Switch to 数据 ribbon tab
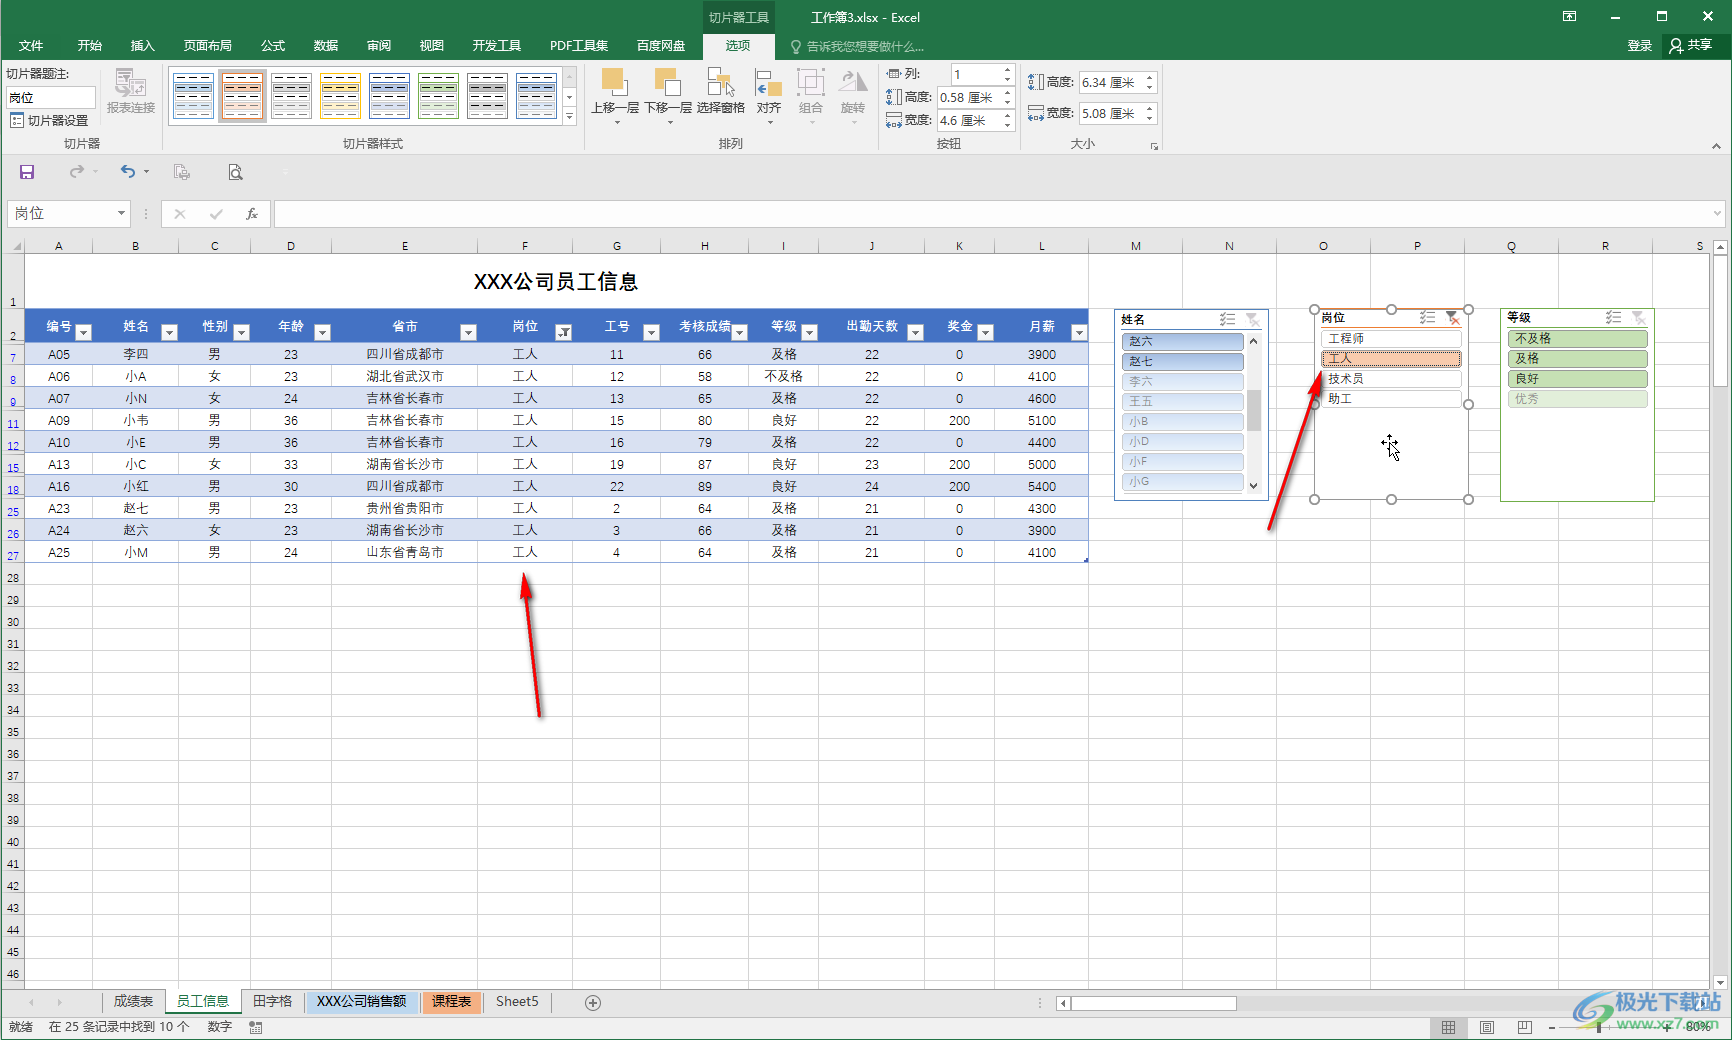This screenshot has height=1040, width=1732. click(326, 46)
